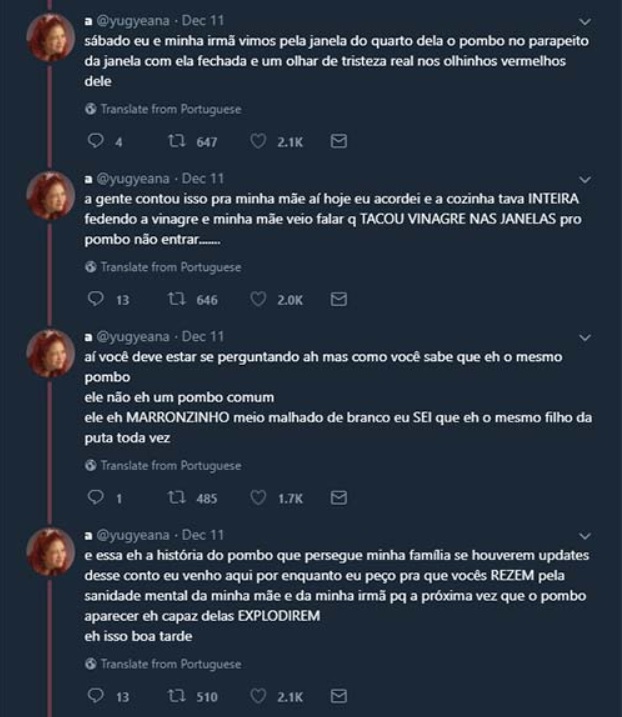Screen dimensions: 622x717
Task: Open the avatar photo on the last tweet
Action: [x=50, y=552]
